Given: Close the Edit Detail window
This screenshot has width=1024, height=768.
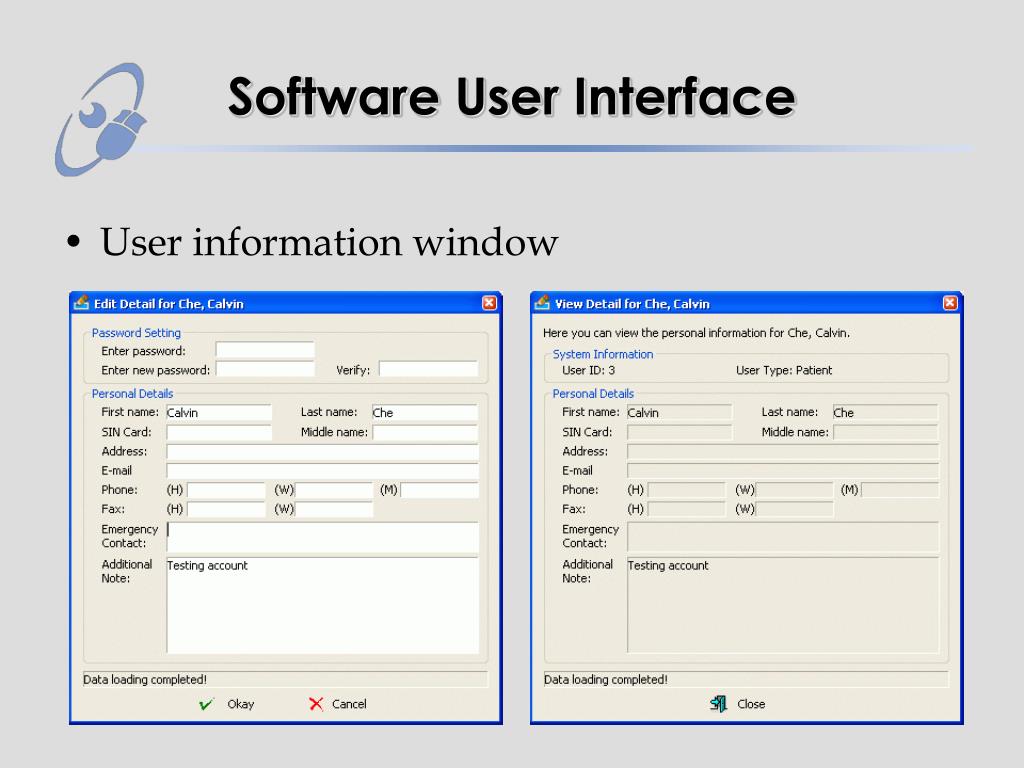Looking at the screenshot, I should coord(489,303).
